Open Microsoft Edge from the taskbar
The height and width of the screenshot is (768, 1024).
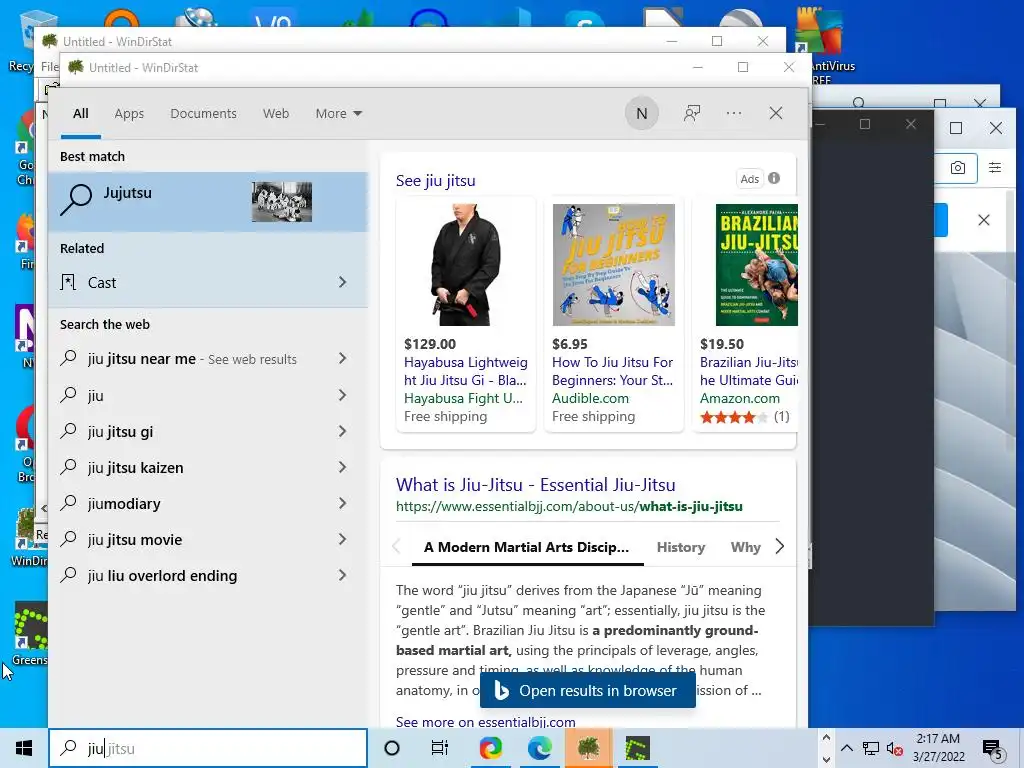pos(539,748)
